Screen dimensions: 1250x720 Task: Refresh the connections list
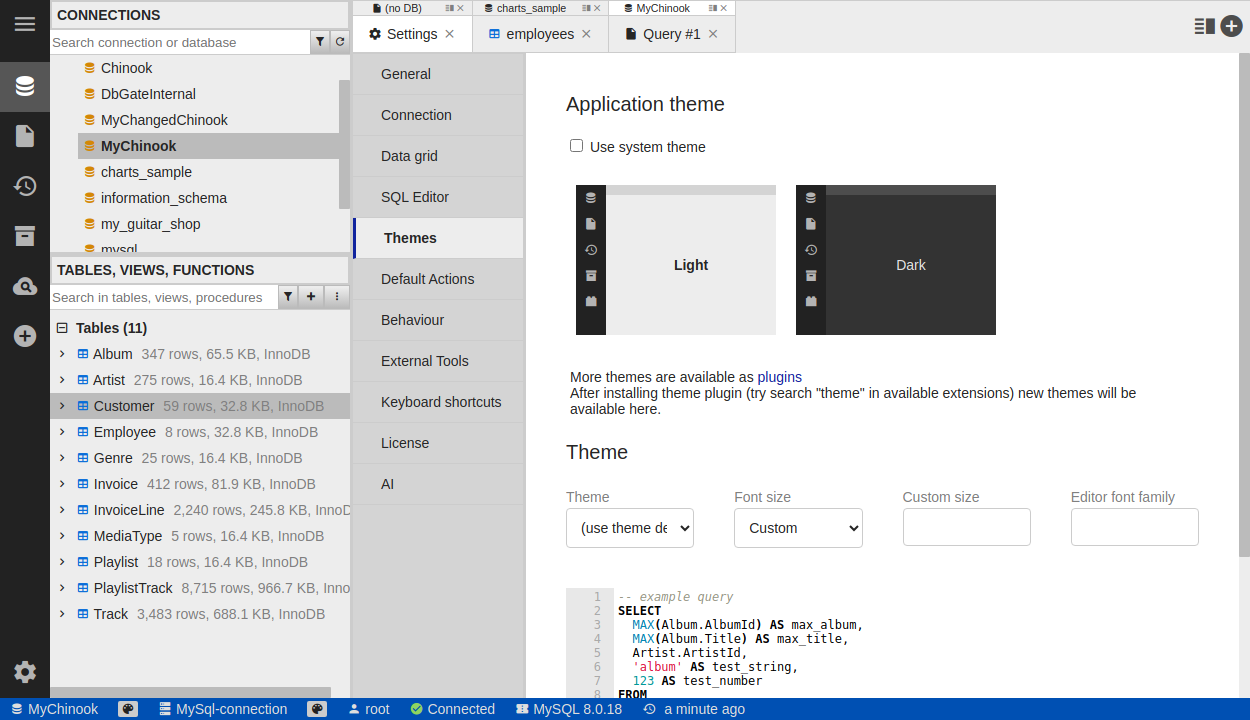coord(340,42)
